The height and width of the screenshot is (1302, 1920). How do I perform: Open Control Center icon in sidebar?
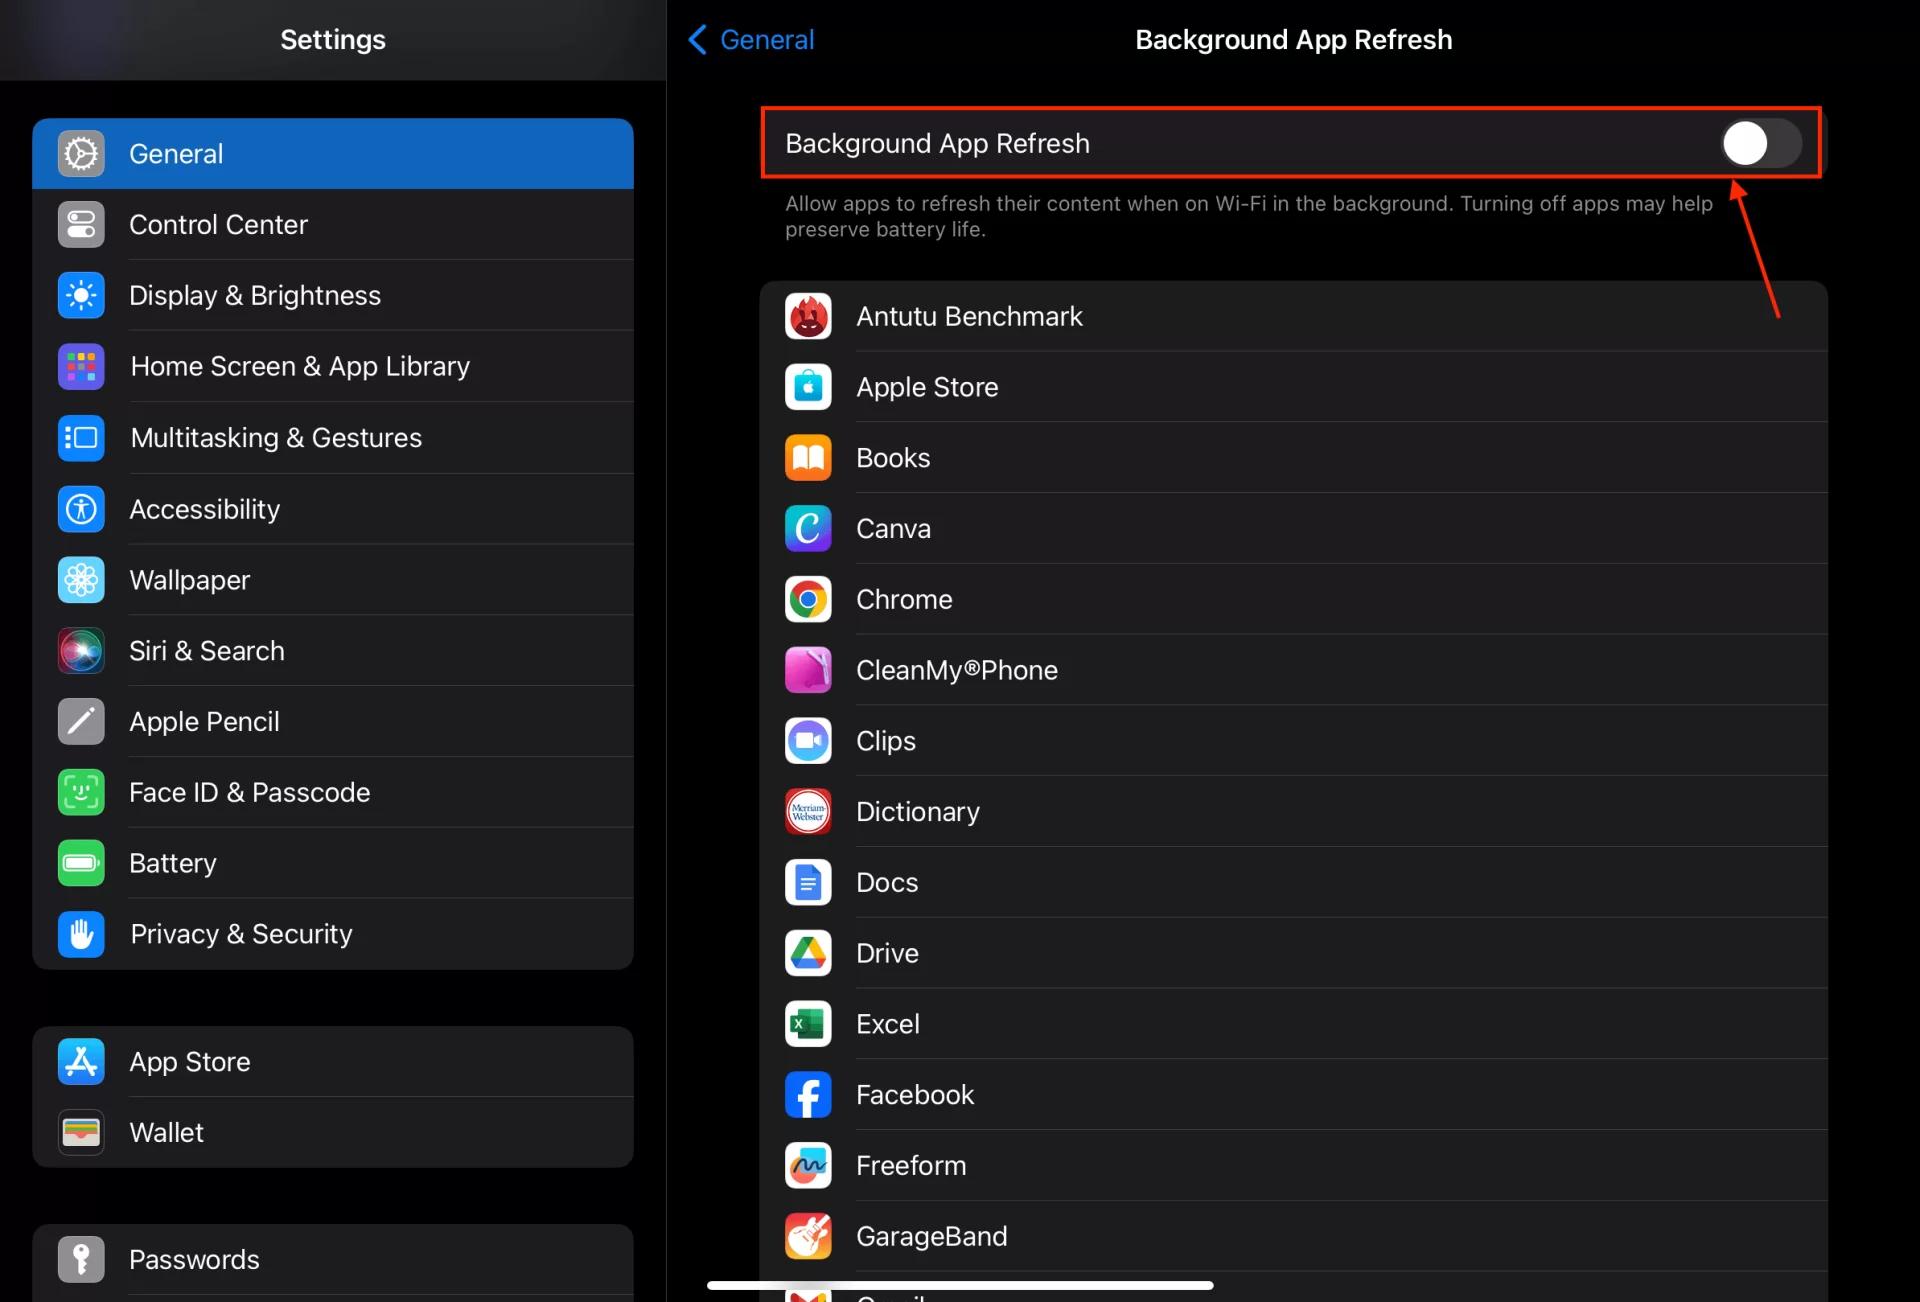tap(81, 225)
